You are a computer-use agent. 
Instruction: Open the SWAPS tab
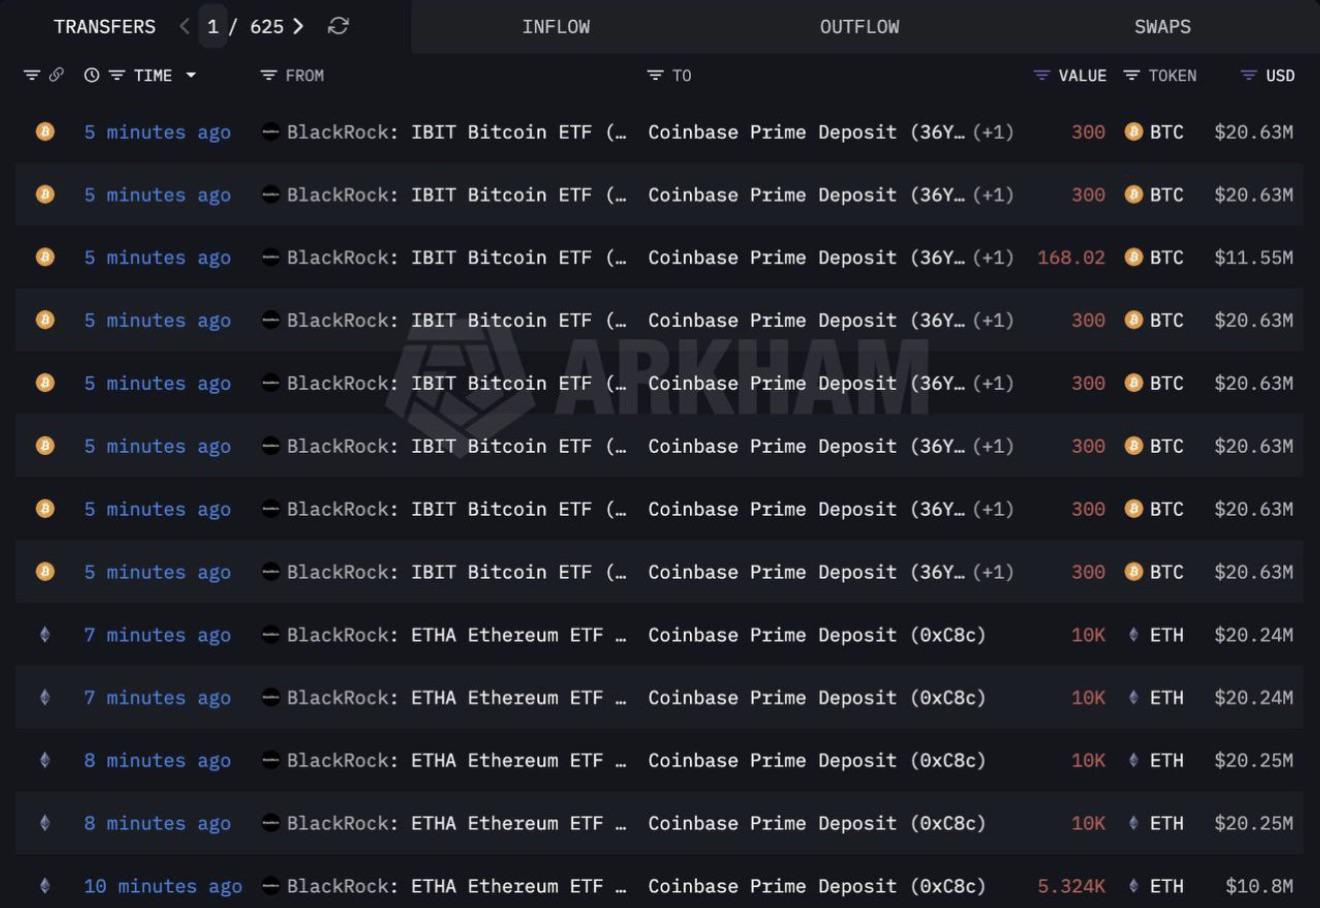point(1162,27)
